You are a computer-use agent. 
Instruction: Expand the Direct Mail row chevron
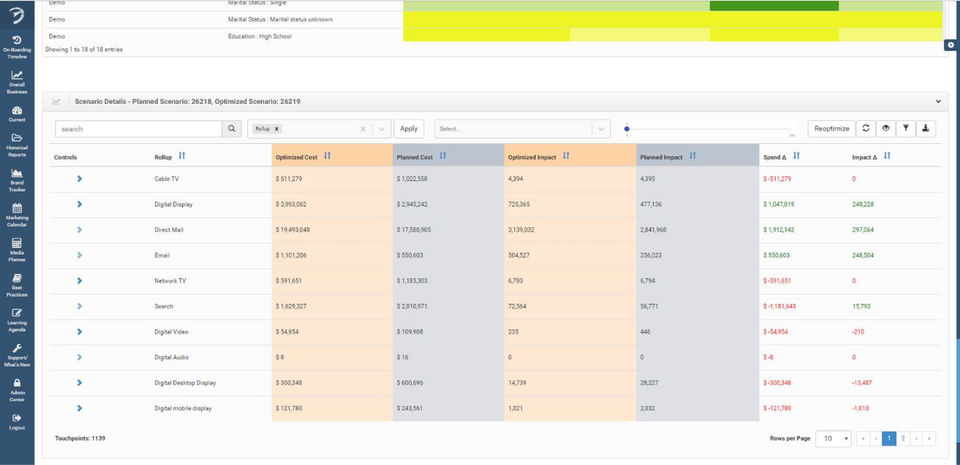click(80, 229)
